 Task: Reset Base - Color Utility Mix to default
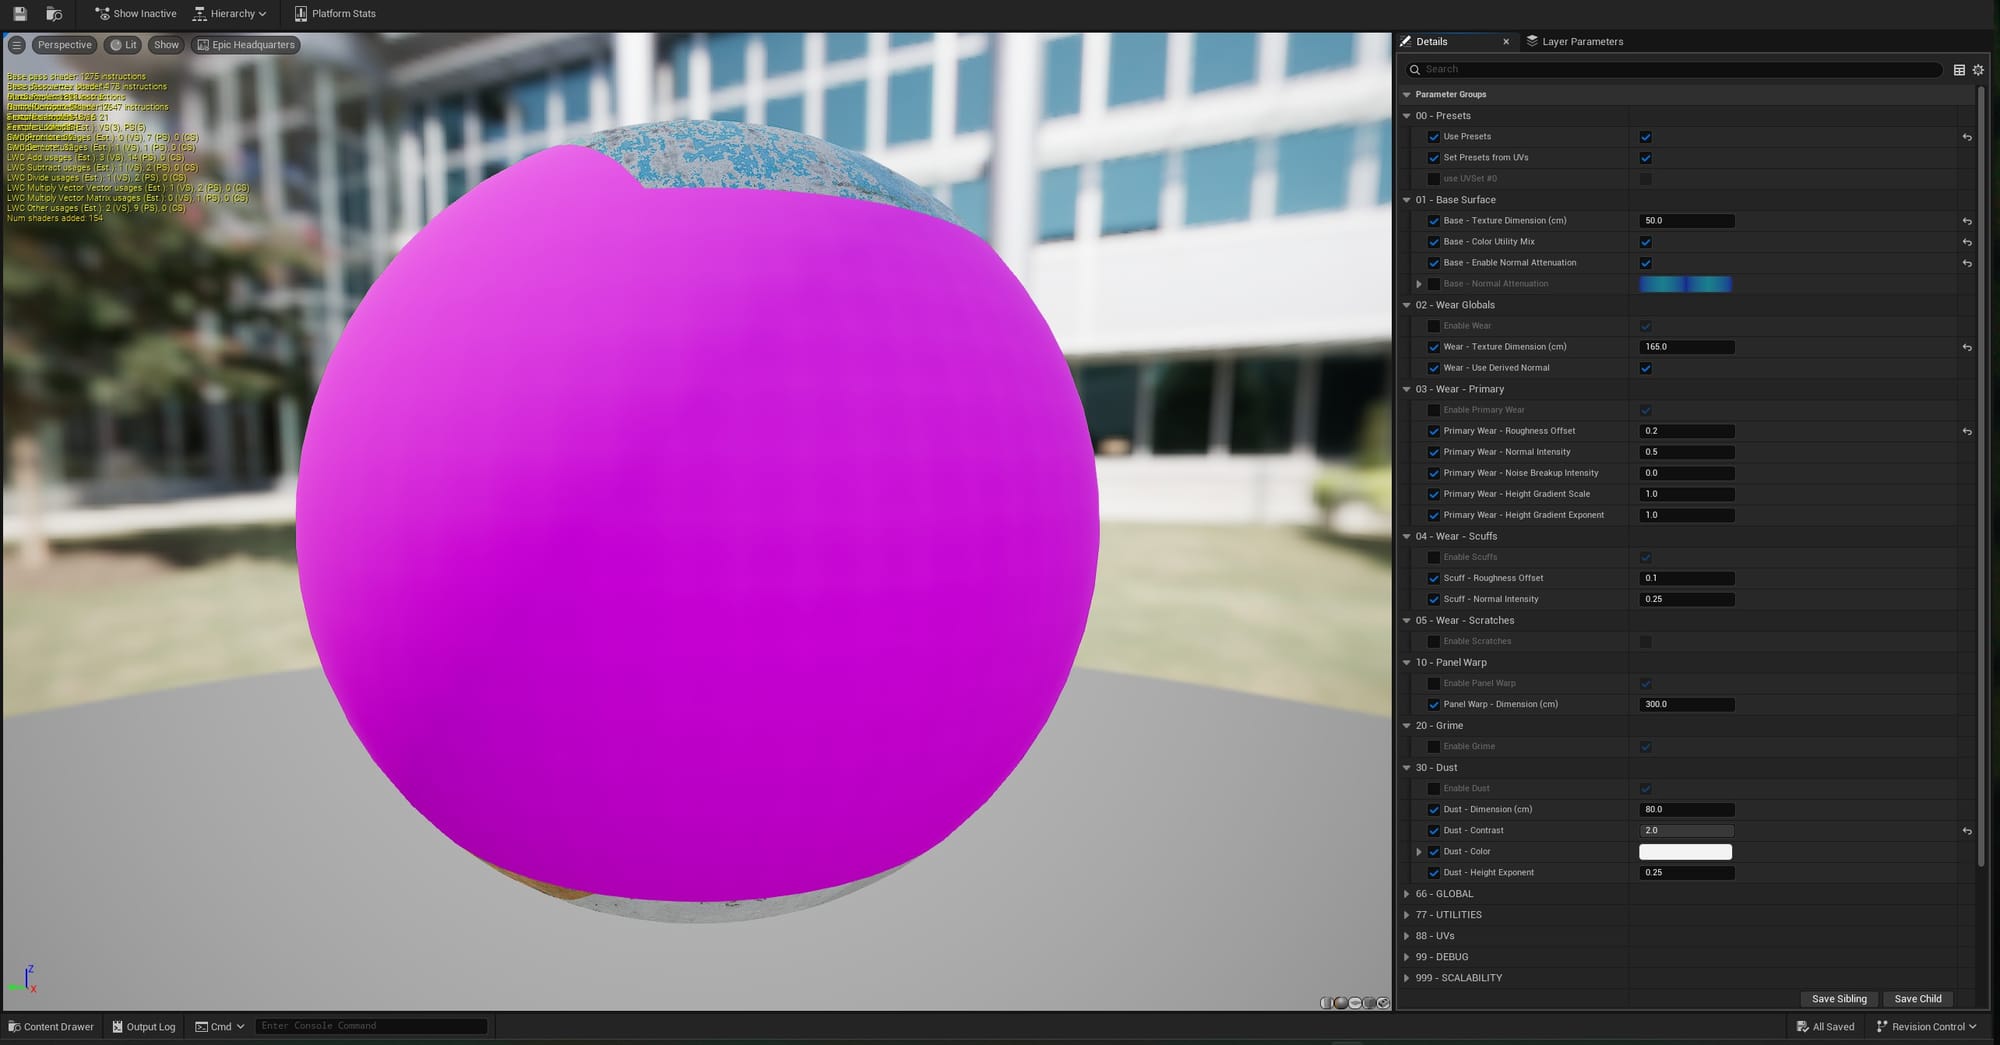pos(1967,242)
